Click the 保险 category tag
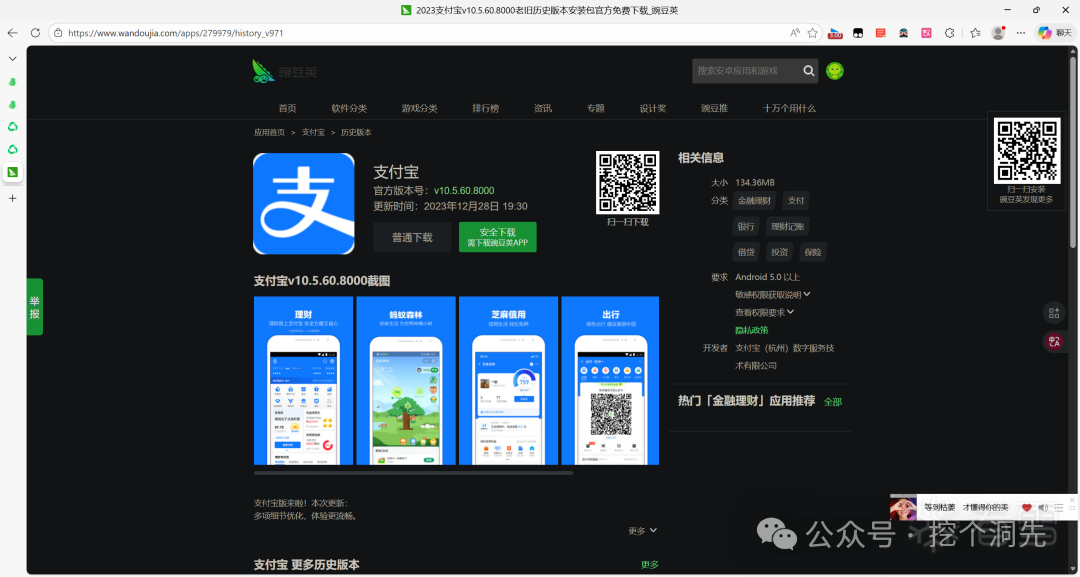Image resolution: width=1080 pixels, height=577 pixels. click(x=813, y=252)
